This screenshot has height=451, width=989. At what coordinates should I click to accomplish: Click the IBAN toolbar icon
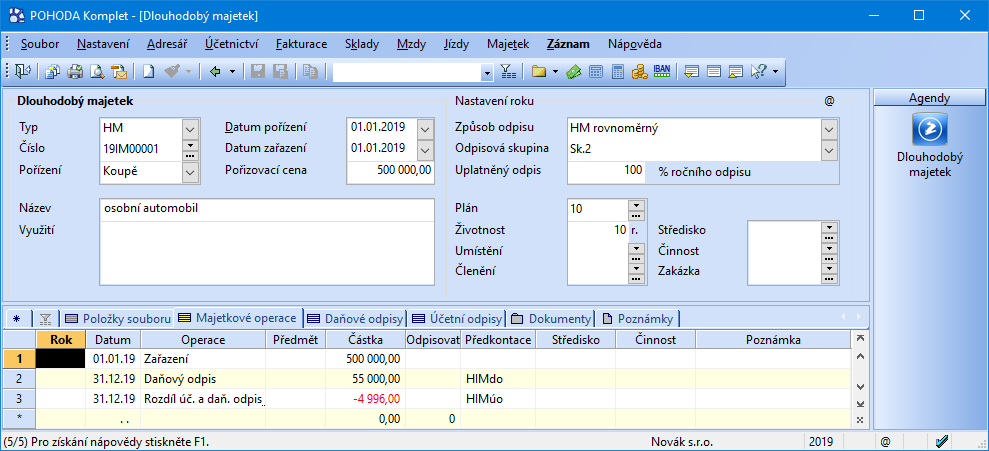click(x=662, y=72)
